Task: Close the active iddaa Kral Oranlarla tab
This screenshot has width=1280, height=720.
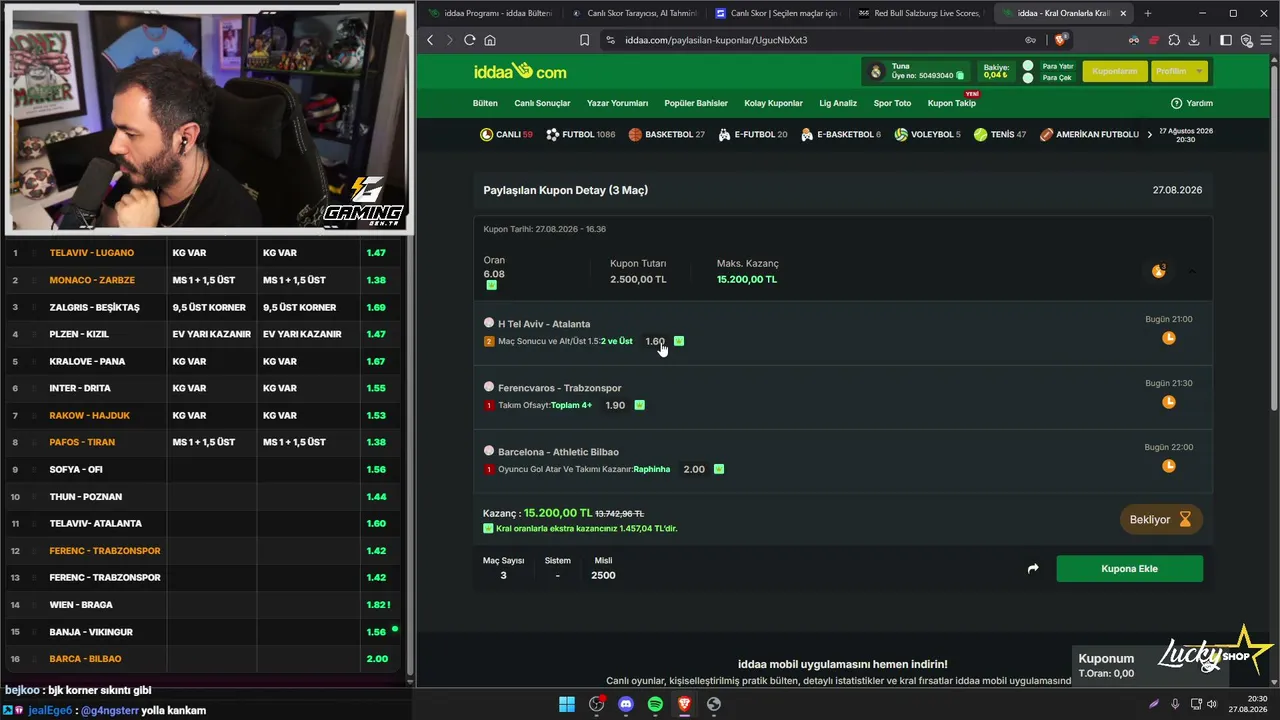Action: (1123, 13)
